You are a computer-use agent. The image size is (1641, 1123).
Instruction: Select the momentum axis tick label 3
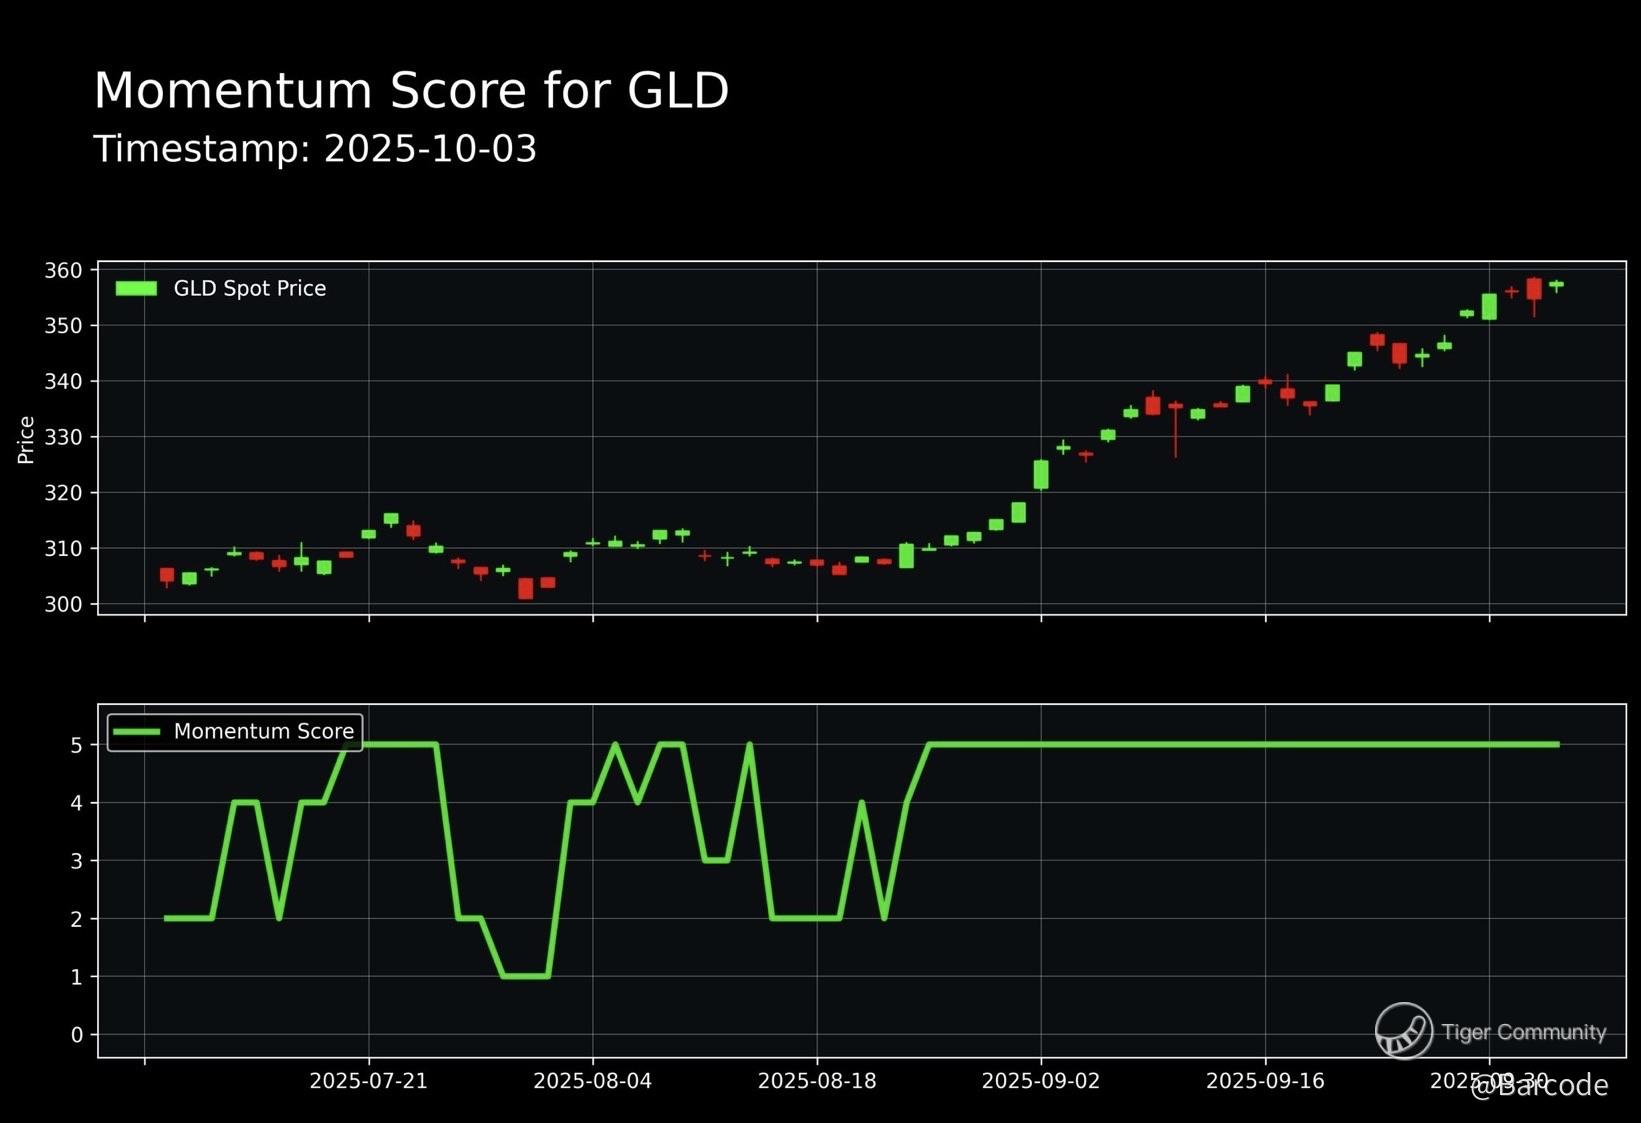[x=77, y=861]
